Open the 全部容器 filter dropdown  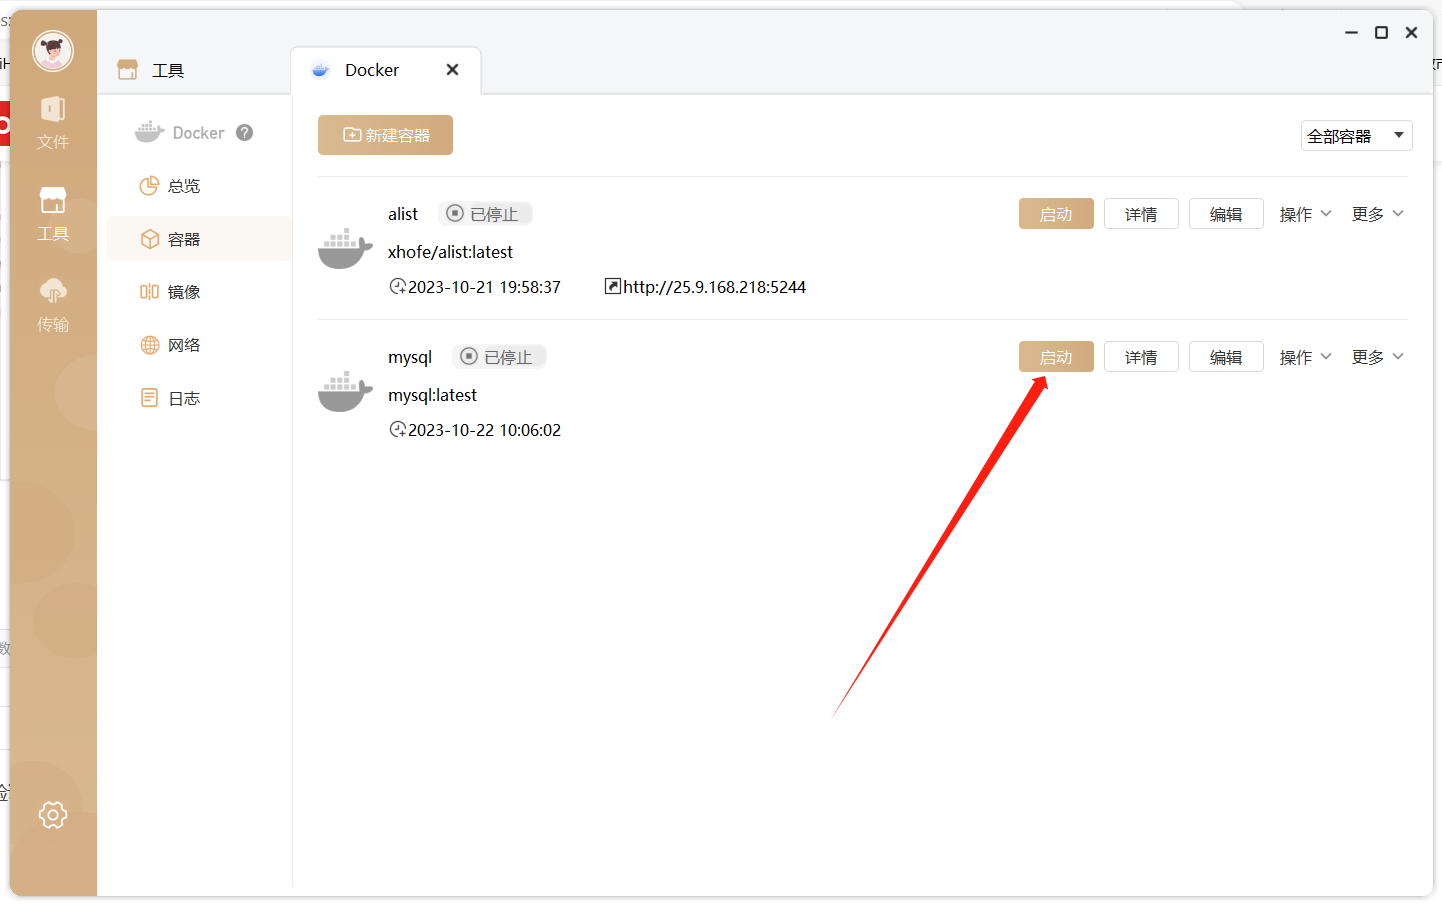click(x=1356, y=136)
